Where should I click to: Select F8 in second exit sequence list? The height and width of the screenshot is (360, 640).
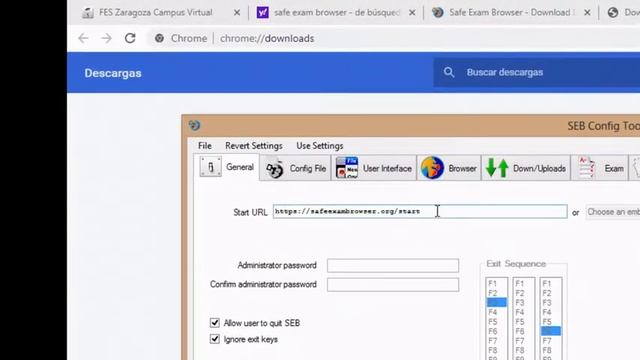coord(523,350)
